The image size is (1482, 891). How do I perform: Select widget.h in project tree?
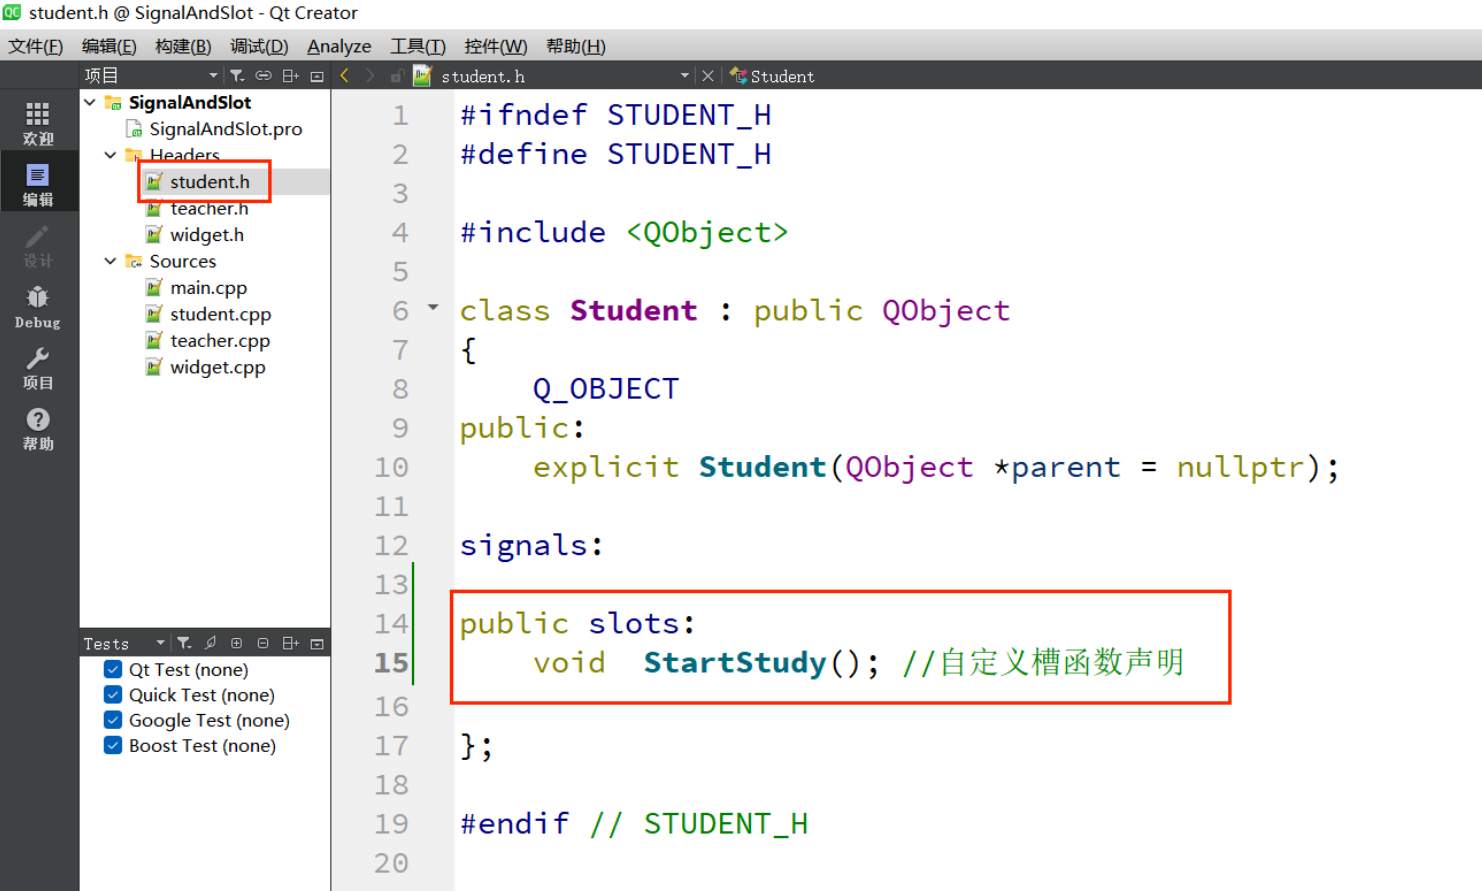tap(207, 235)
